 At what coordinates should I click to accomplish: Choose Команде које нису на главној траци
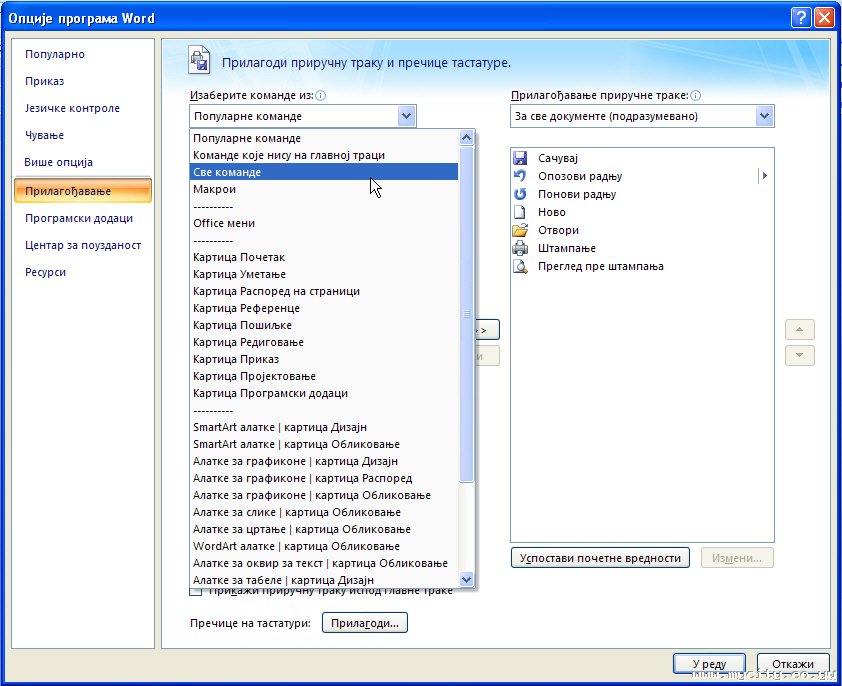(x=324, y=155)
